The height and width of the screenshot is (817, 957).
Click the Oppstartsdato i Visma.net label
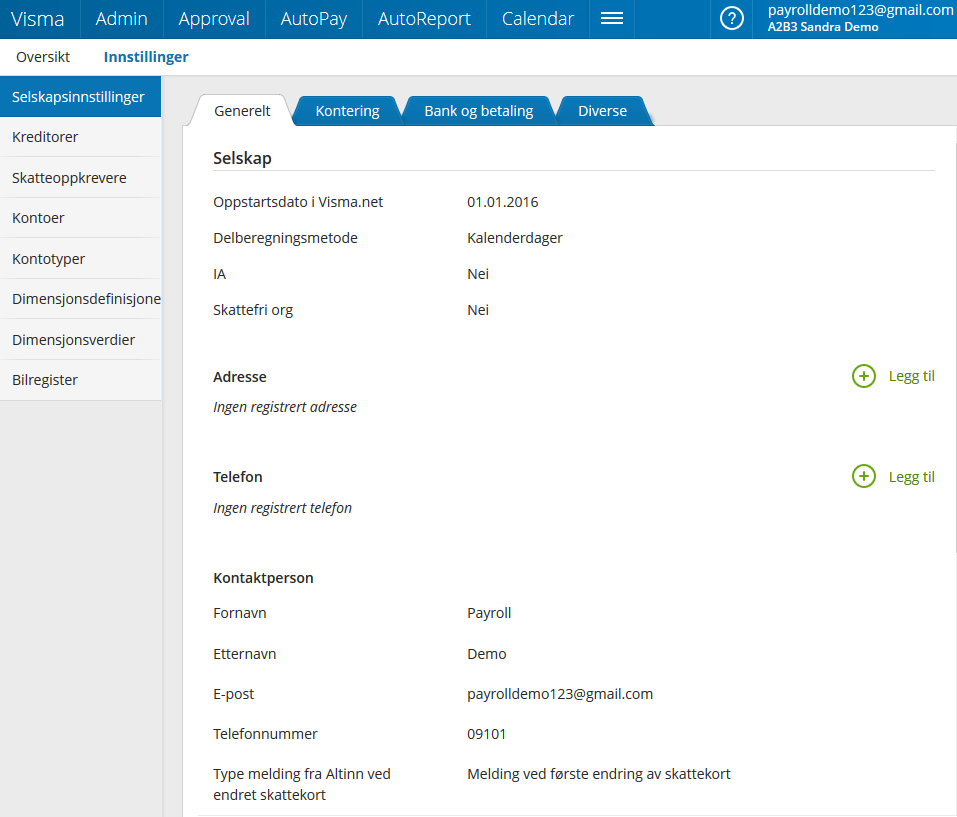[x=298, y=202]
